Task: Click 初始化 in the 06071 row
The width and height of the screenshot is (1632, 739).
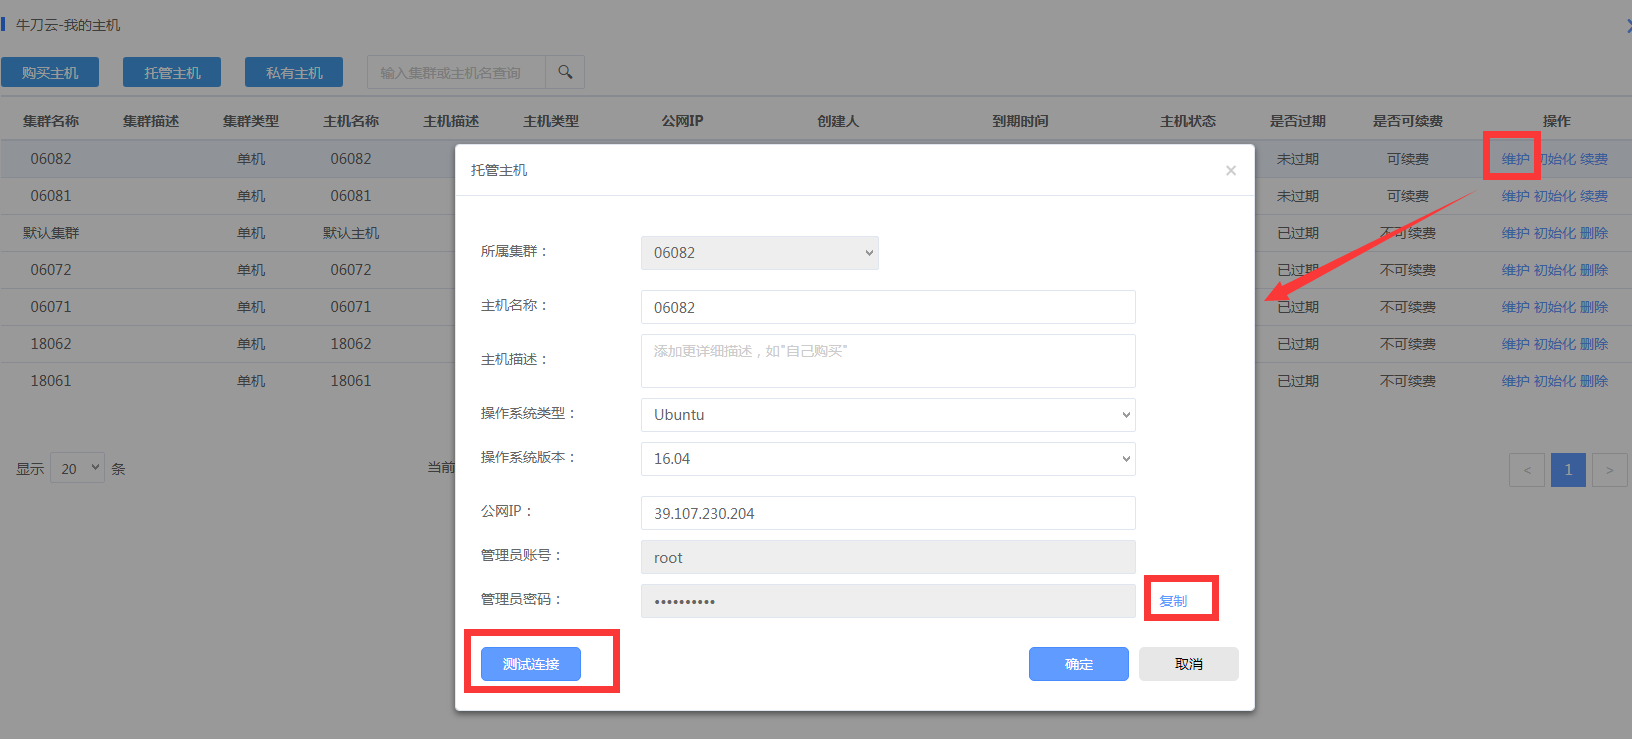Action: (1555, 307)
